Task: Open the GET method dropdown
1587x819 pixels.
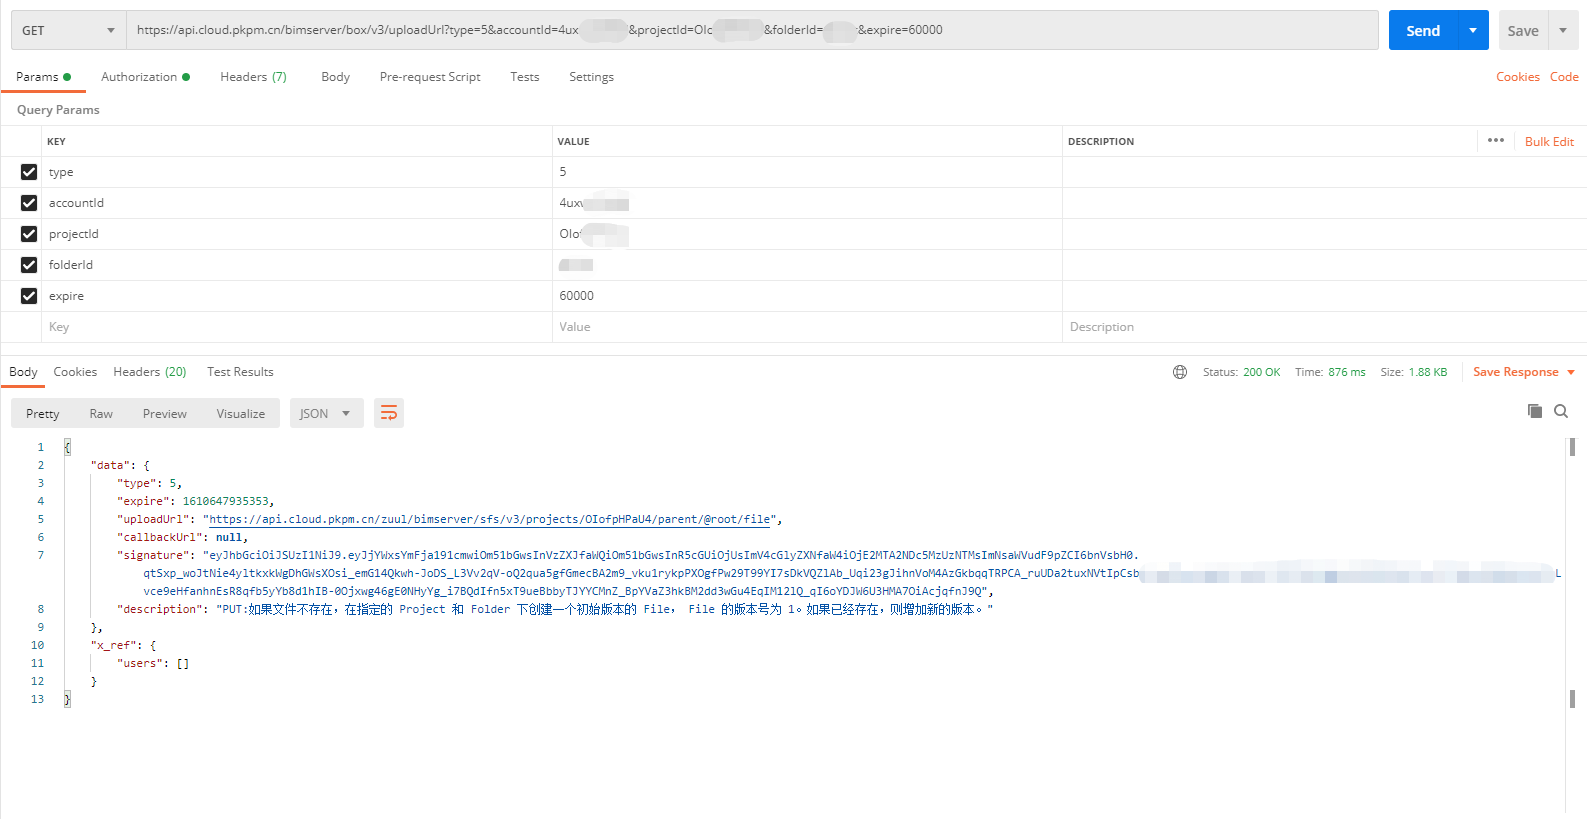Action: click(x=68, y=30)
